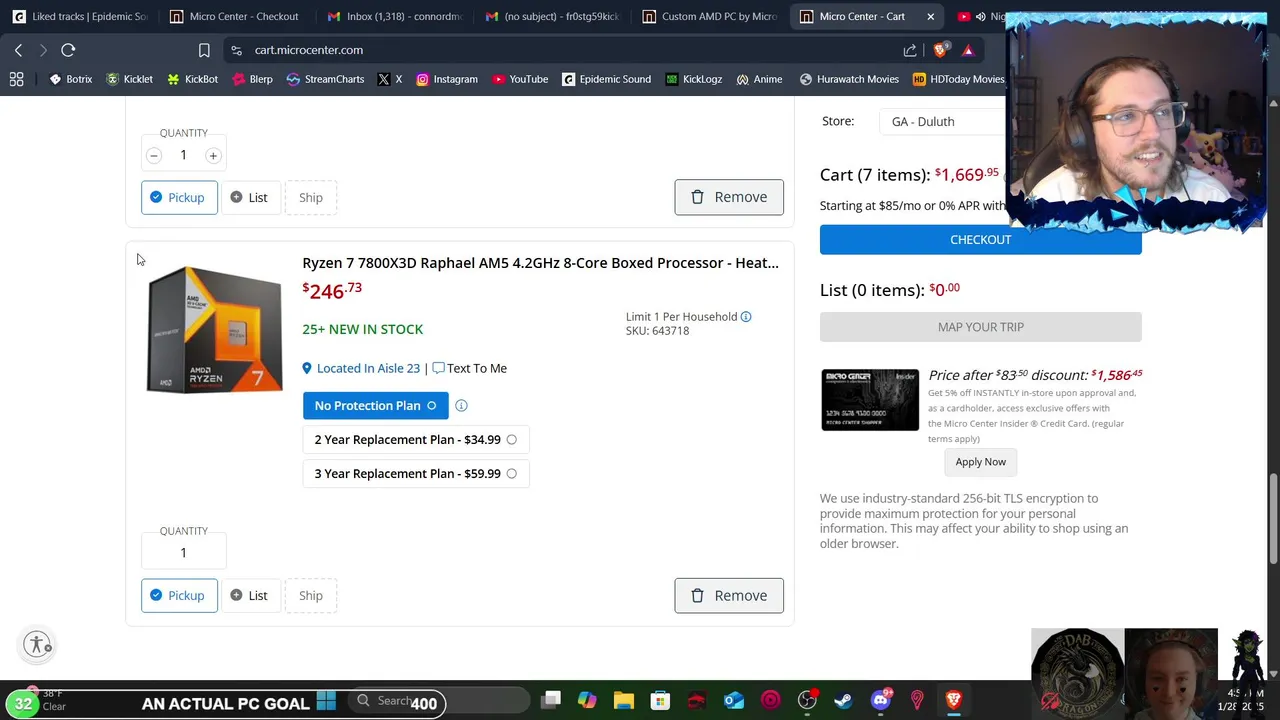Click the Brave browser taskbar icon
The image size is (1280, 720).
pyautogui.click(x=953, y=701)
